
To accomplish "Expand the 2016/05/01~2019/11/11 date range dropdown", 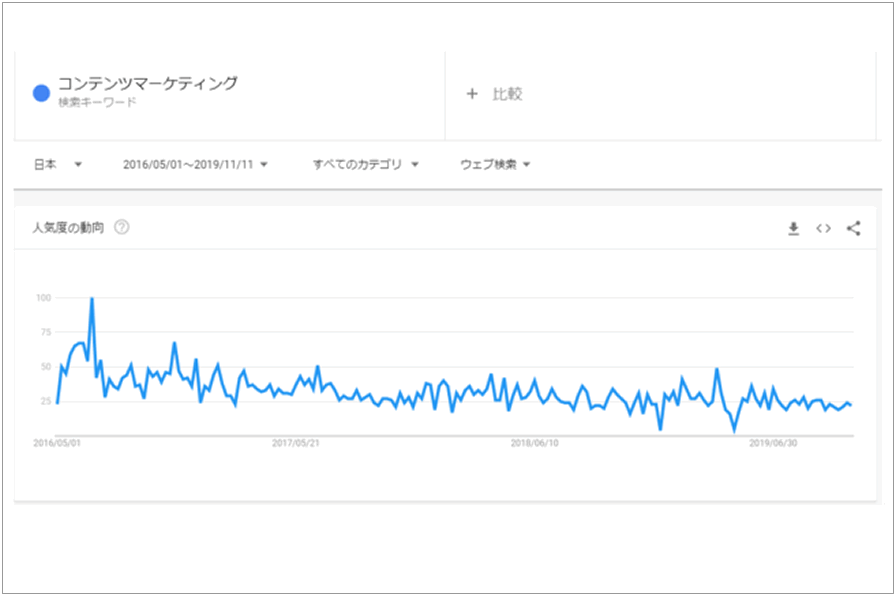I will tap(195, 165).
